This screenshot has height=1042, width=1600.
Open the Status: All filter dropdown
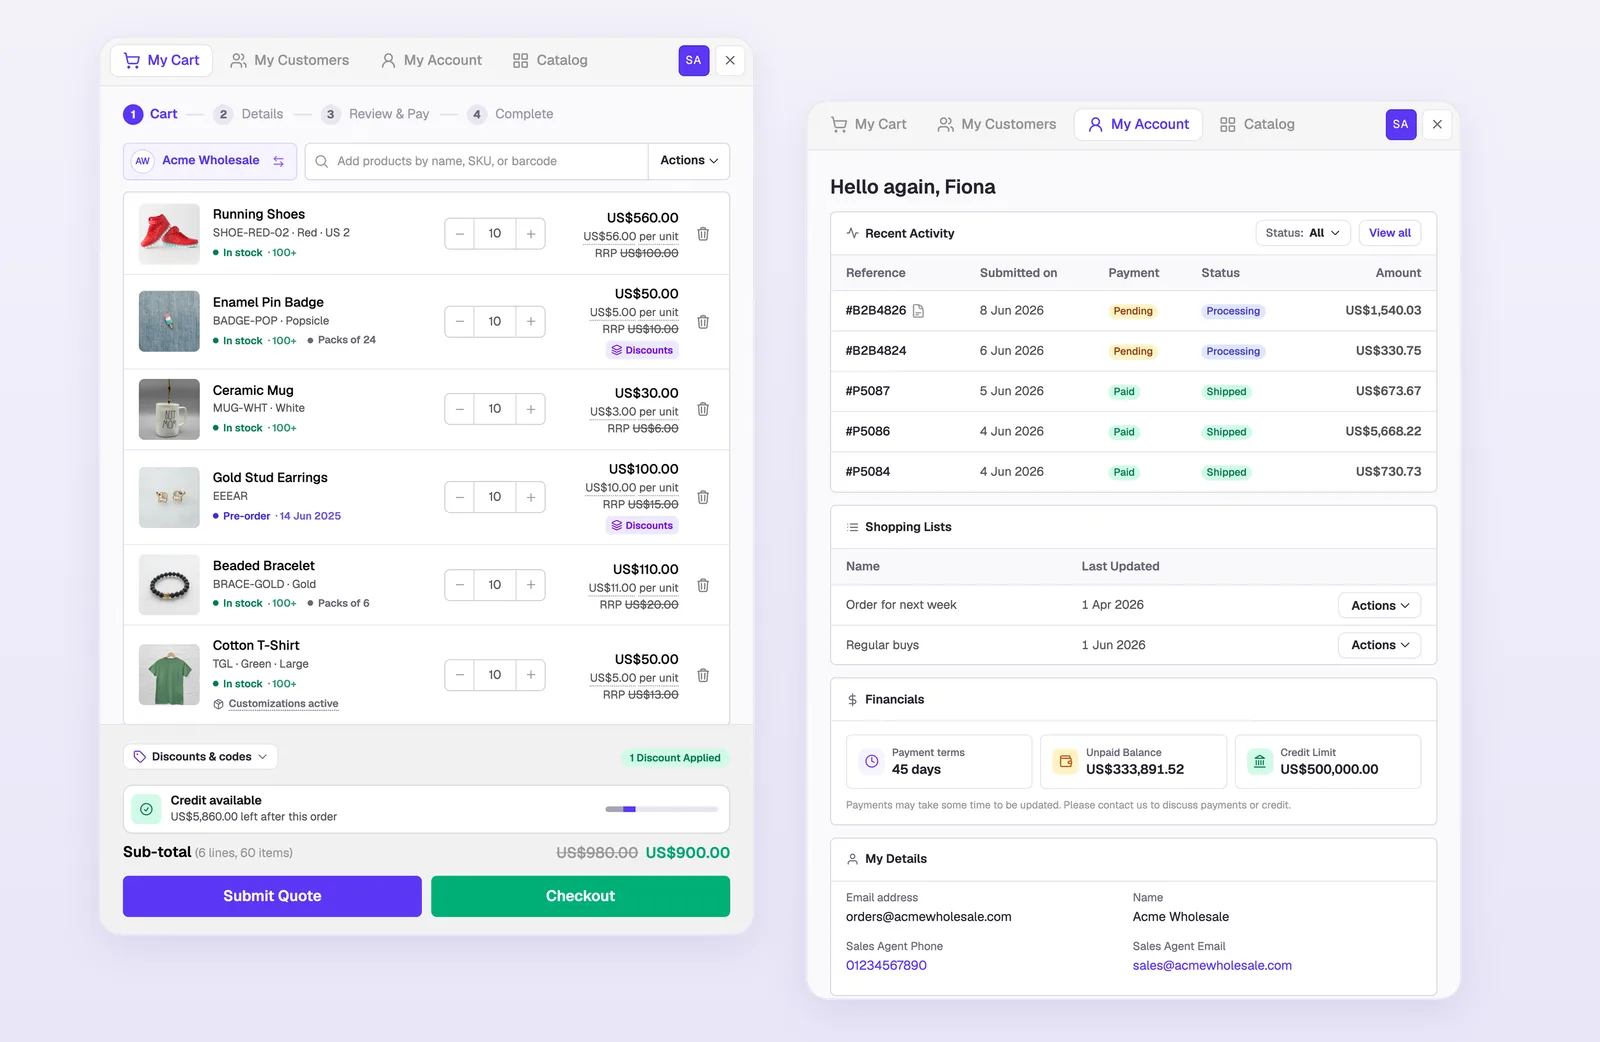point(1303,233)
